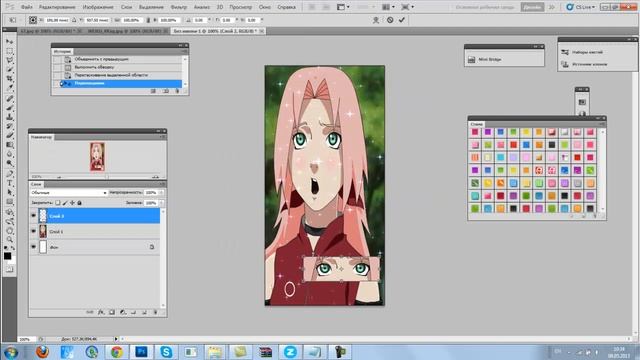Select the Rectangular Marquee tool
This screenshot has height=360, width=640.
coord(9,51)
